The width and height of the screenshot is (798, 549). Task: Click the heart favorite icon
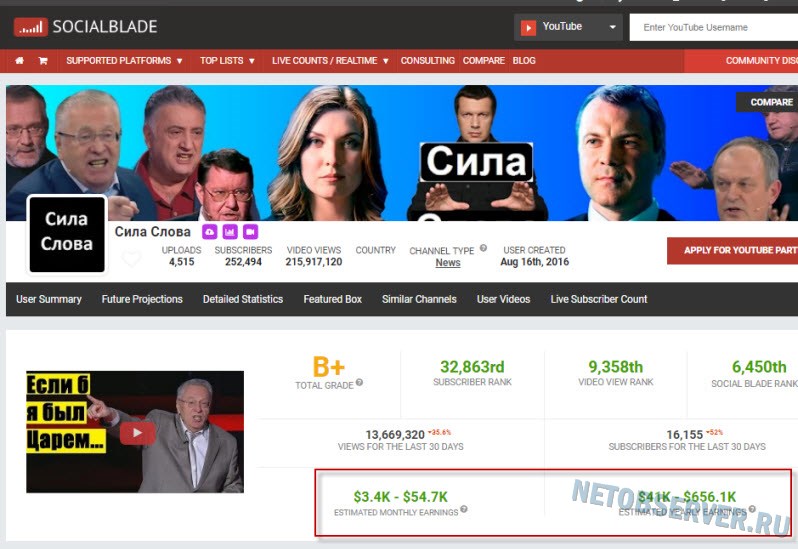pyautogui.click(x=131, y=259)
